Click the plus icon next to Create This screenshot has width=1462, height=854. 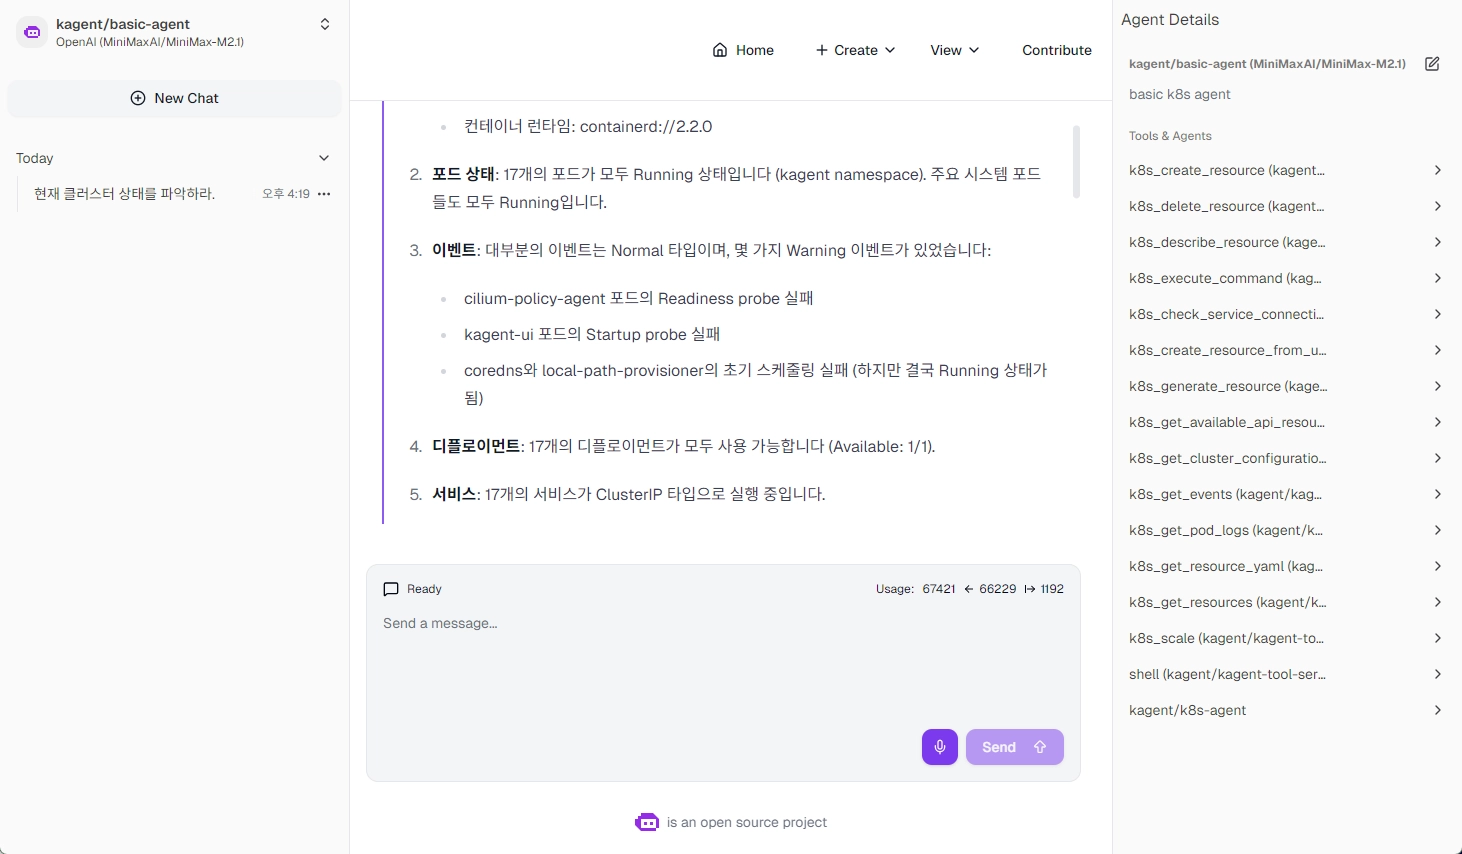(x=822, y=50)
